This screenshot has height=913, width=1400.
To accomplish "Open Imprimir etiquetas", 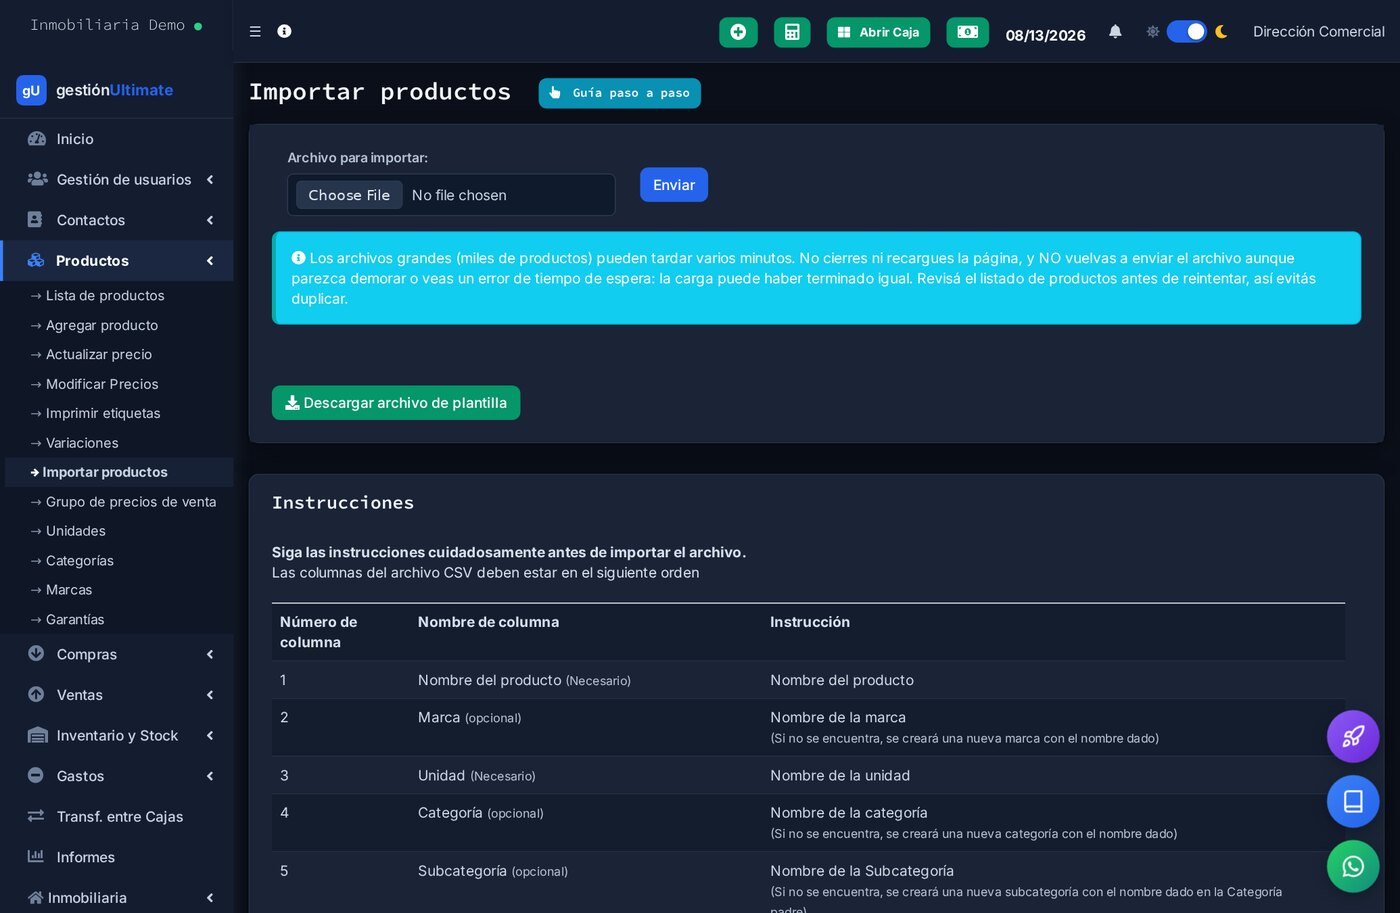I will click(103, 413).
